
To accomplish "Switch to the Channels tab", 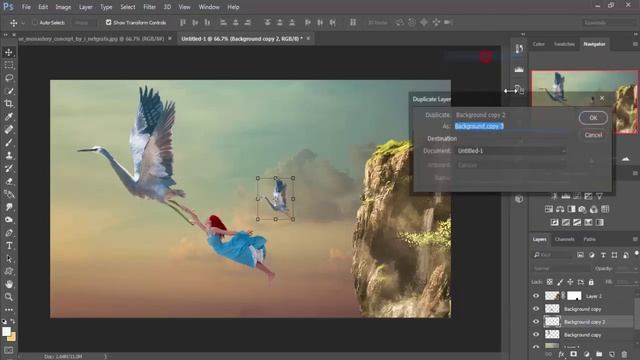I will click(x=565, y=239).
